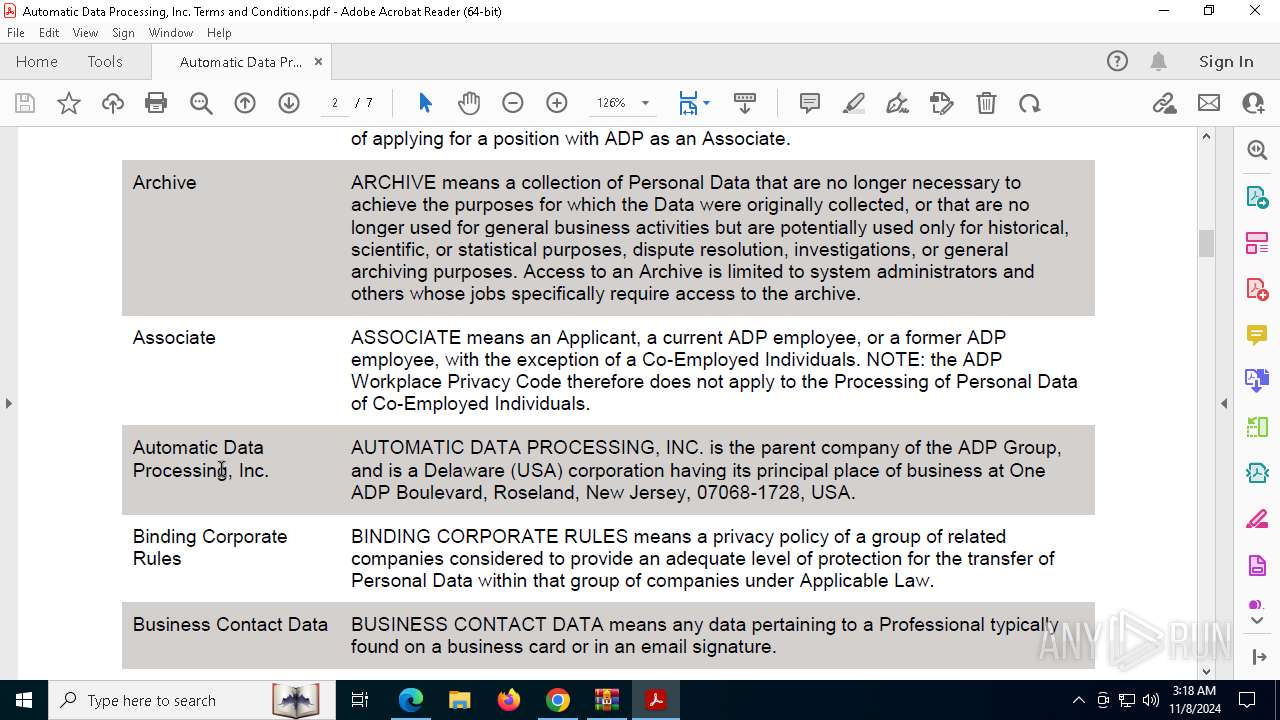Share with others person icon
Viewport: 1280px width, 720px height.
1253,103
